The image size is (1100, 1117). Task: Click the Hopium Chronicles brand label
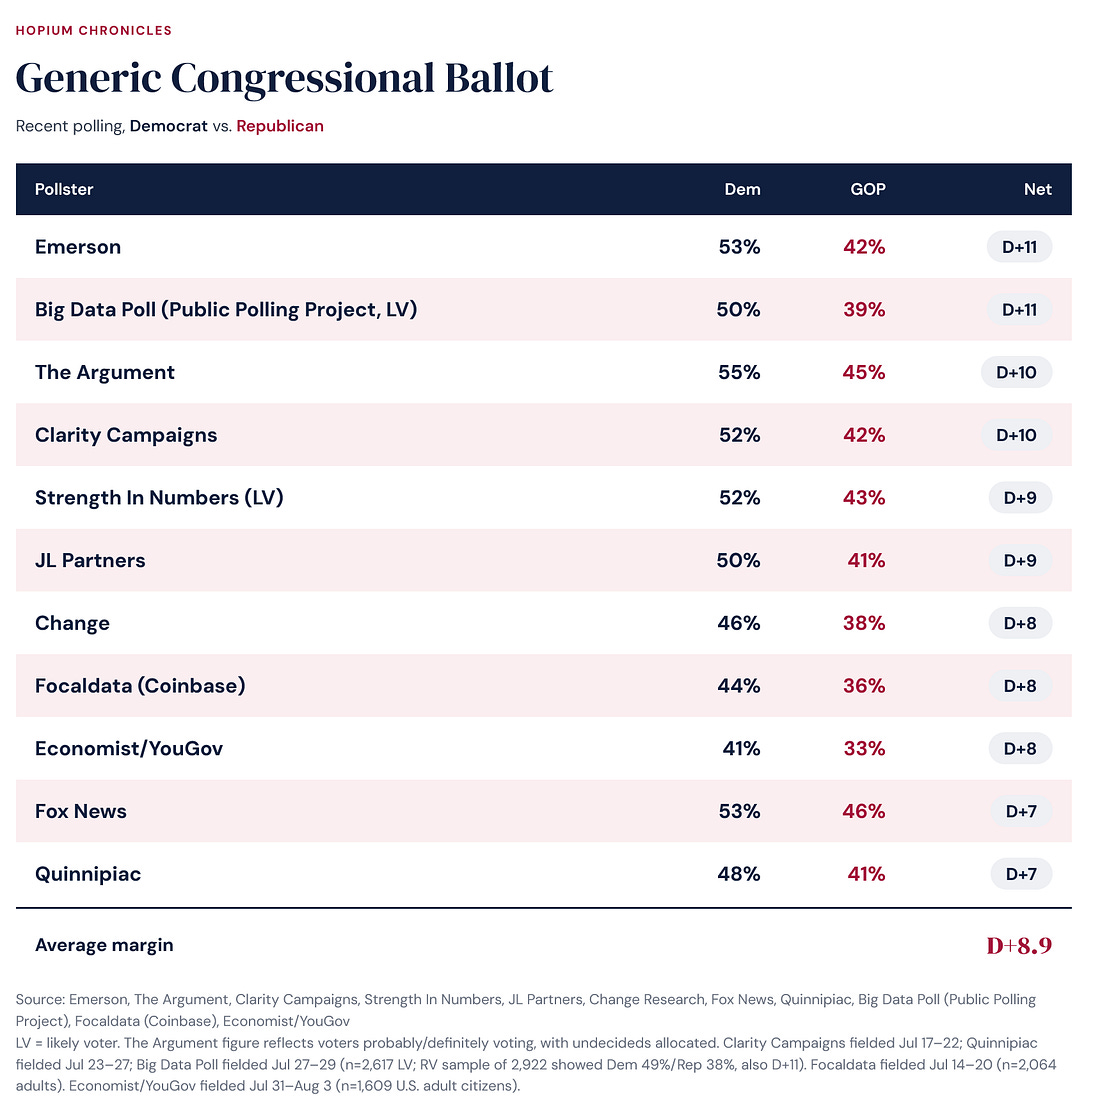tap(93, 31)
